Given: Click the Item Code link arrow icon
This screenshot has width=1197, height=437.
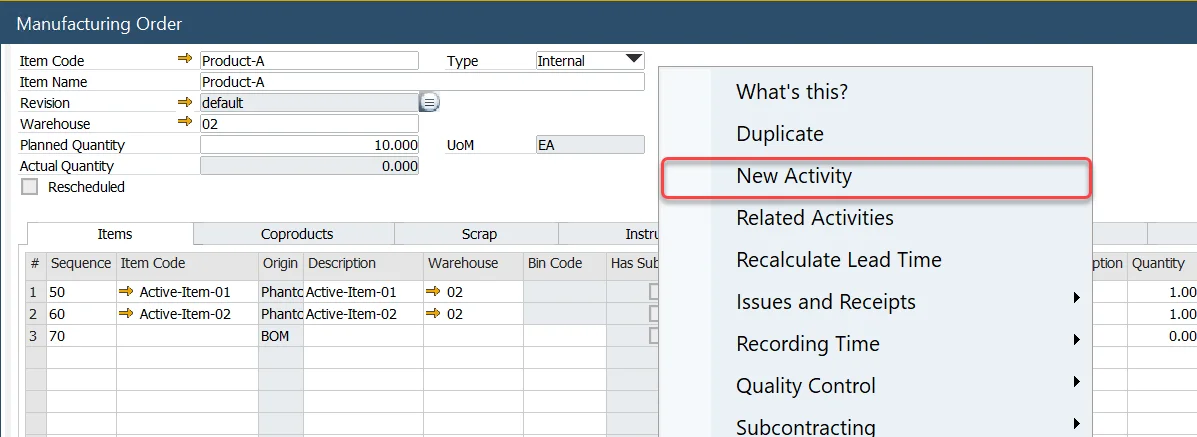Looking at the screenshot, I should pos(184,60).
